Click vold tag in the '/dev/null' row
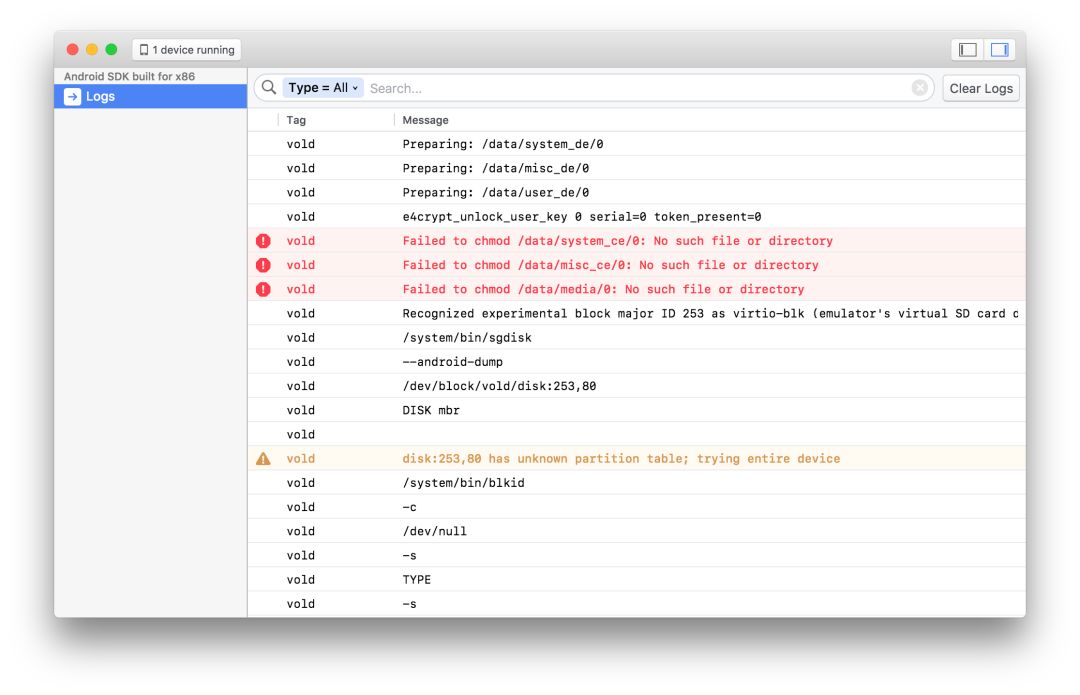 [300, 531]
